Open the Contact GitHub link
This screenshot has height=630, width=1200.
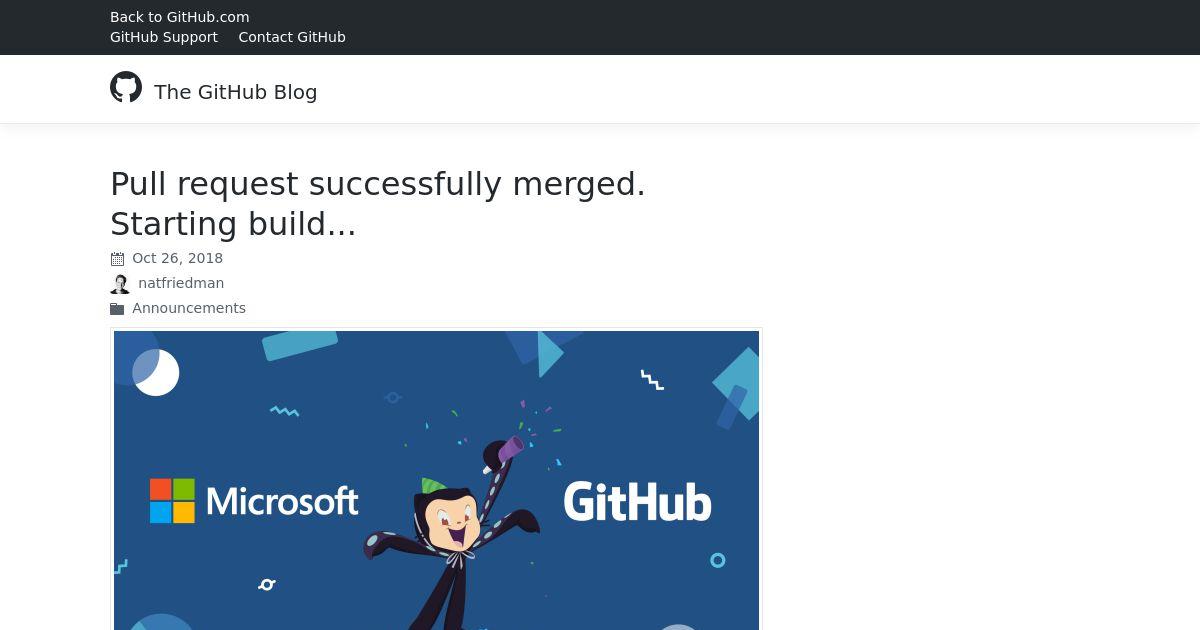(292, 37)
